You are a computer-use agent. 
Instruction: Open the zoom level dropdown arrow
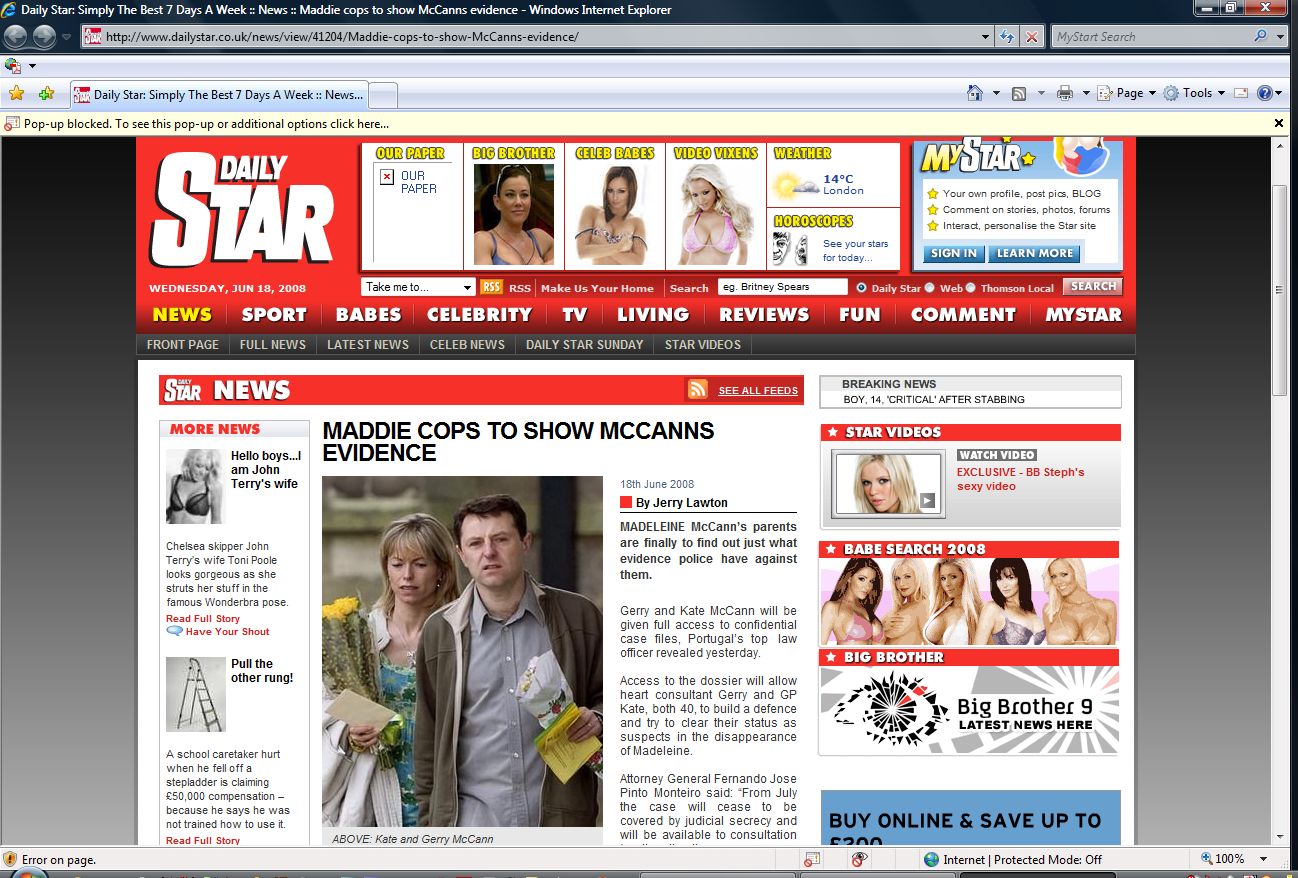[1264, 859]
